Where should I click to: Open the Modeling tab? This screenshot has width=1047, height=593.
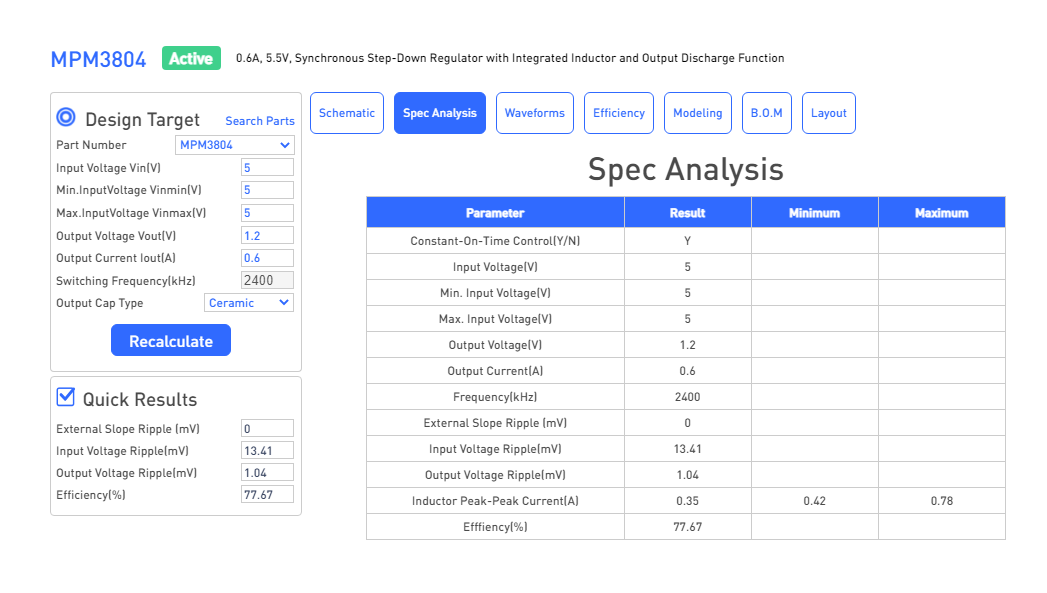click(x=698, y=113)
